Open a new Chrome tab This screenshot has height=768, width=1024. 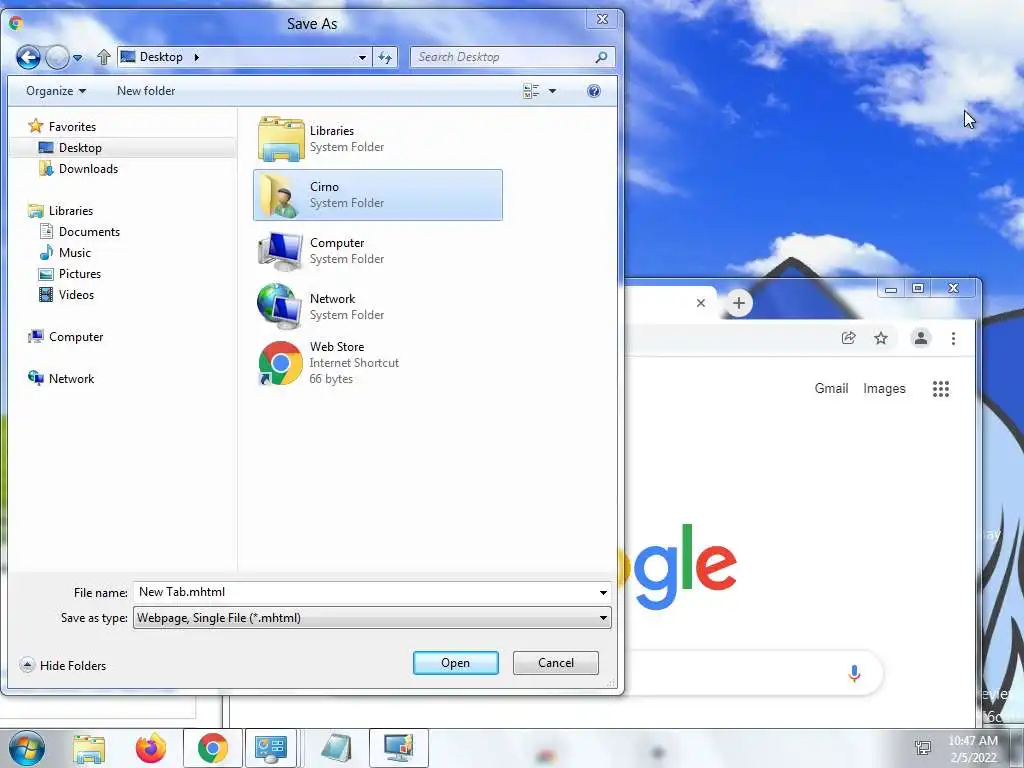pos(739,303)
